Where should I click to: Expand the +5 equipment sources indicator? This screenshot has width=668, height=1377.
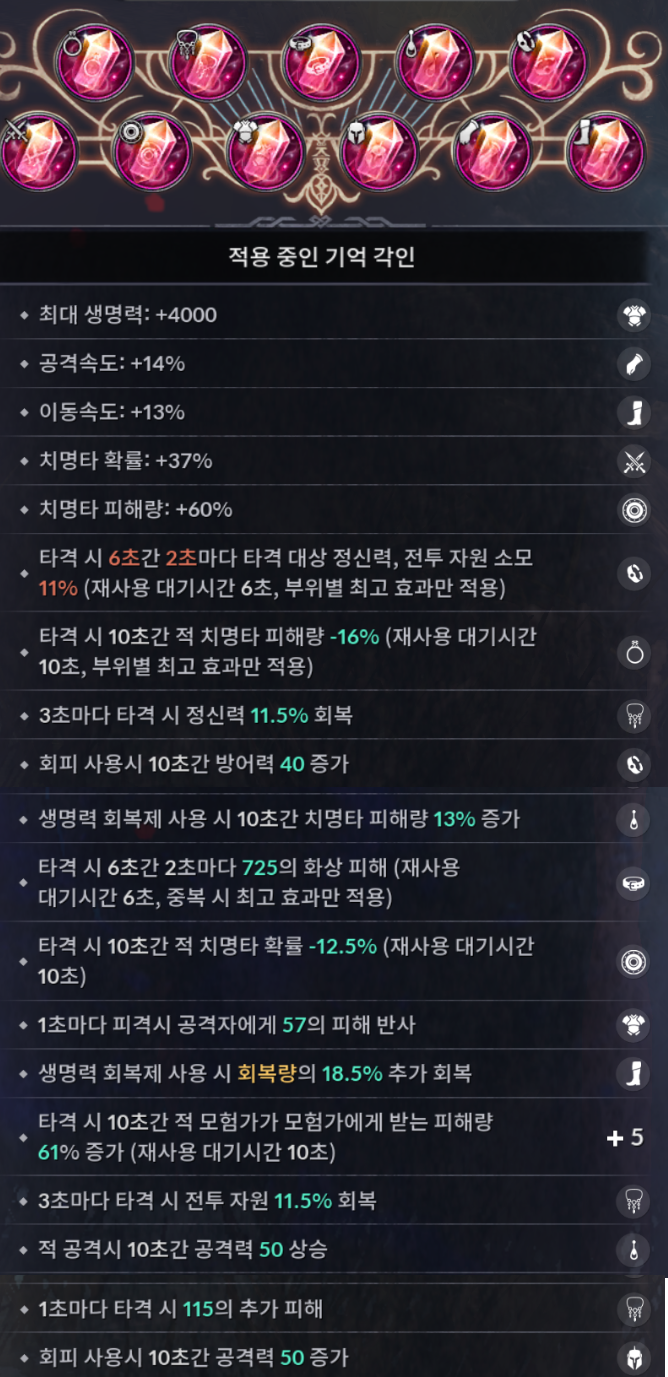coord(626,1138)
